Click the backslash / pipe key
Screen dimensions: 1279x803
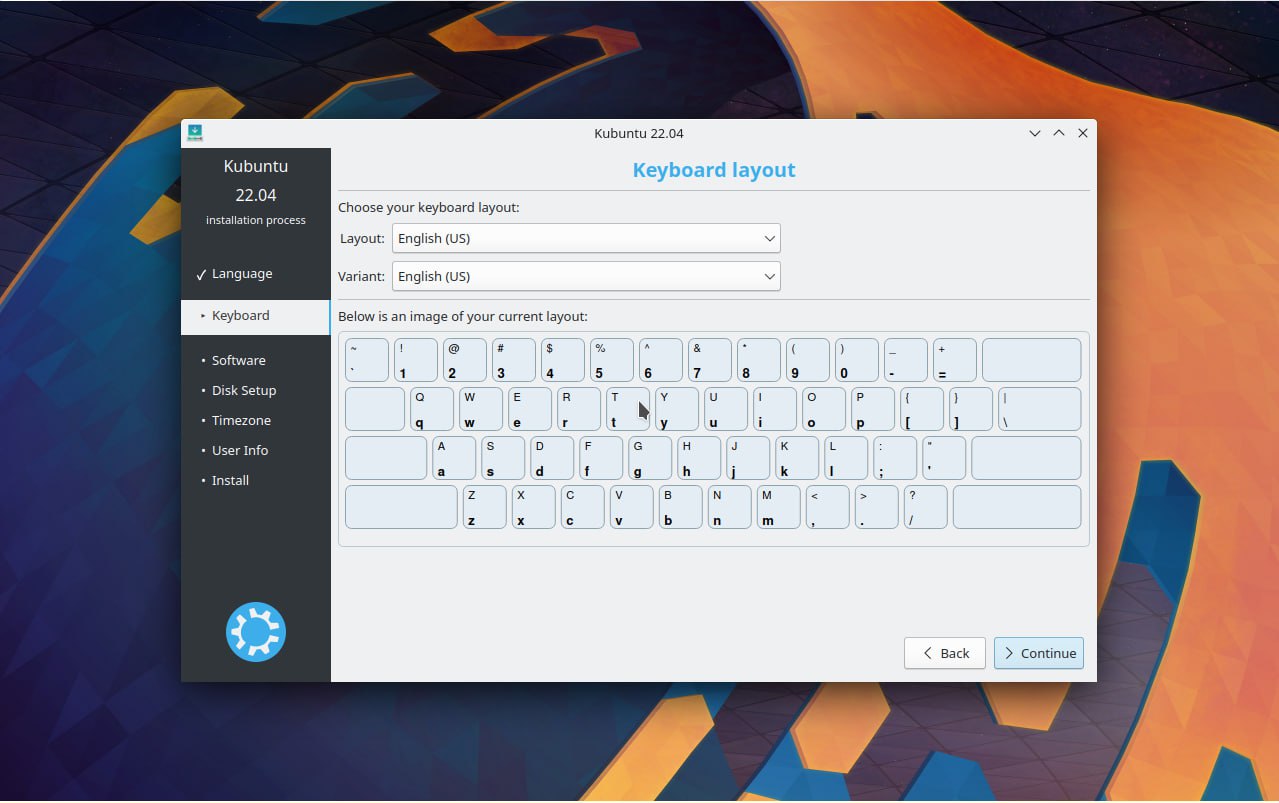coord(1040,409)
